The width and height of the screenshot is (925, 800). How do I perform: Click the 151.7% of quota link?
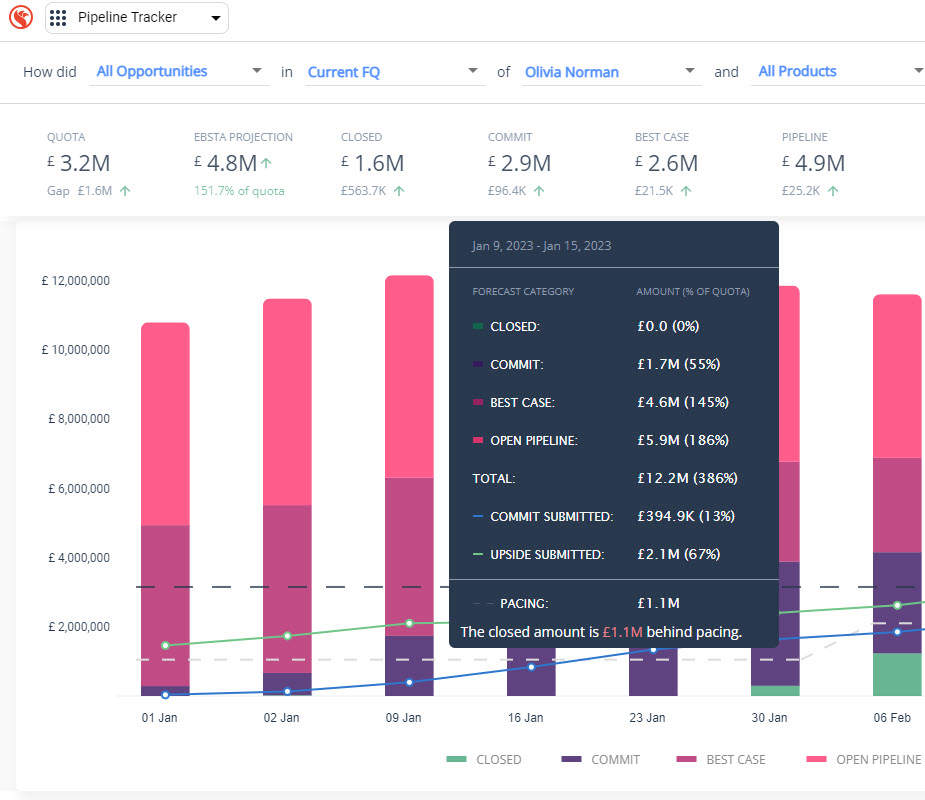point(239,191)
